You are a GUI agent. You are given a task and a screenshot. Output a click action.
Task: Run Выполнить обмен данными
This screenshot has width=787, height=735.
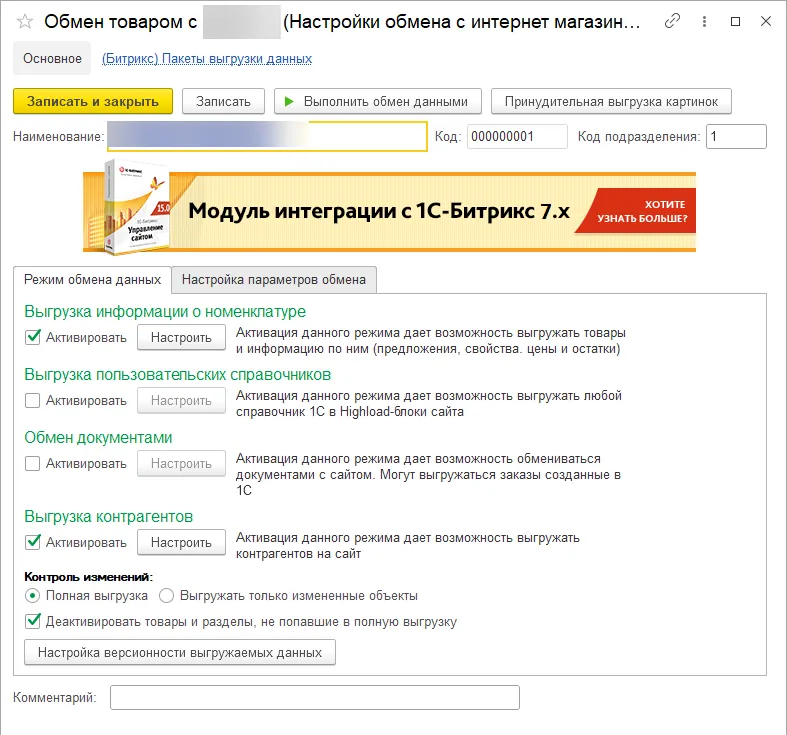pyautogui.click(x=378, y=101)
